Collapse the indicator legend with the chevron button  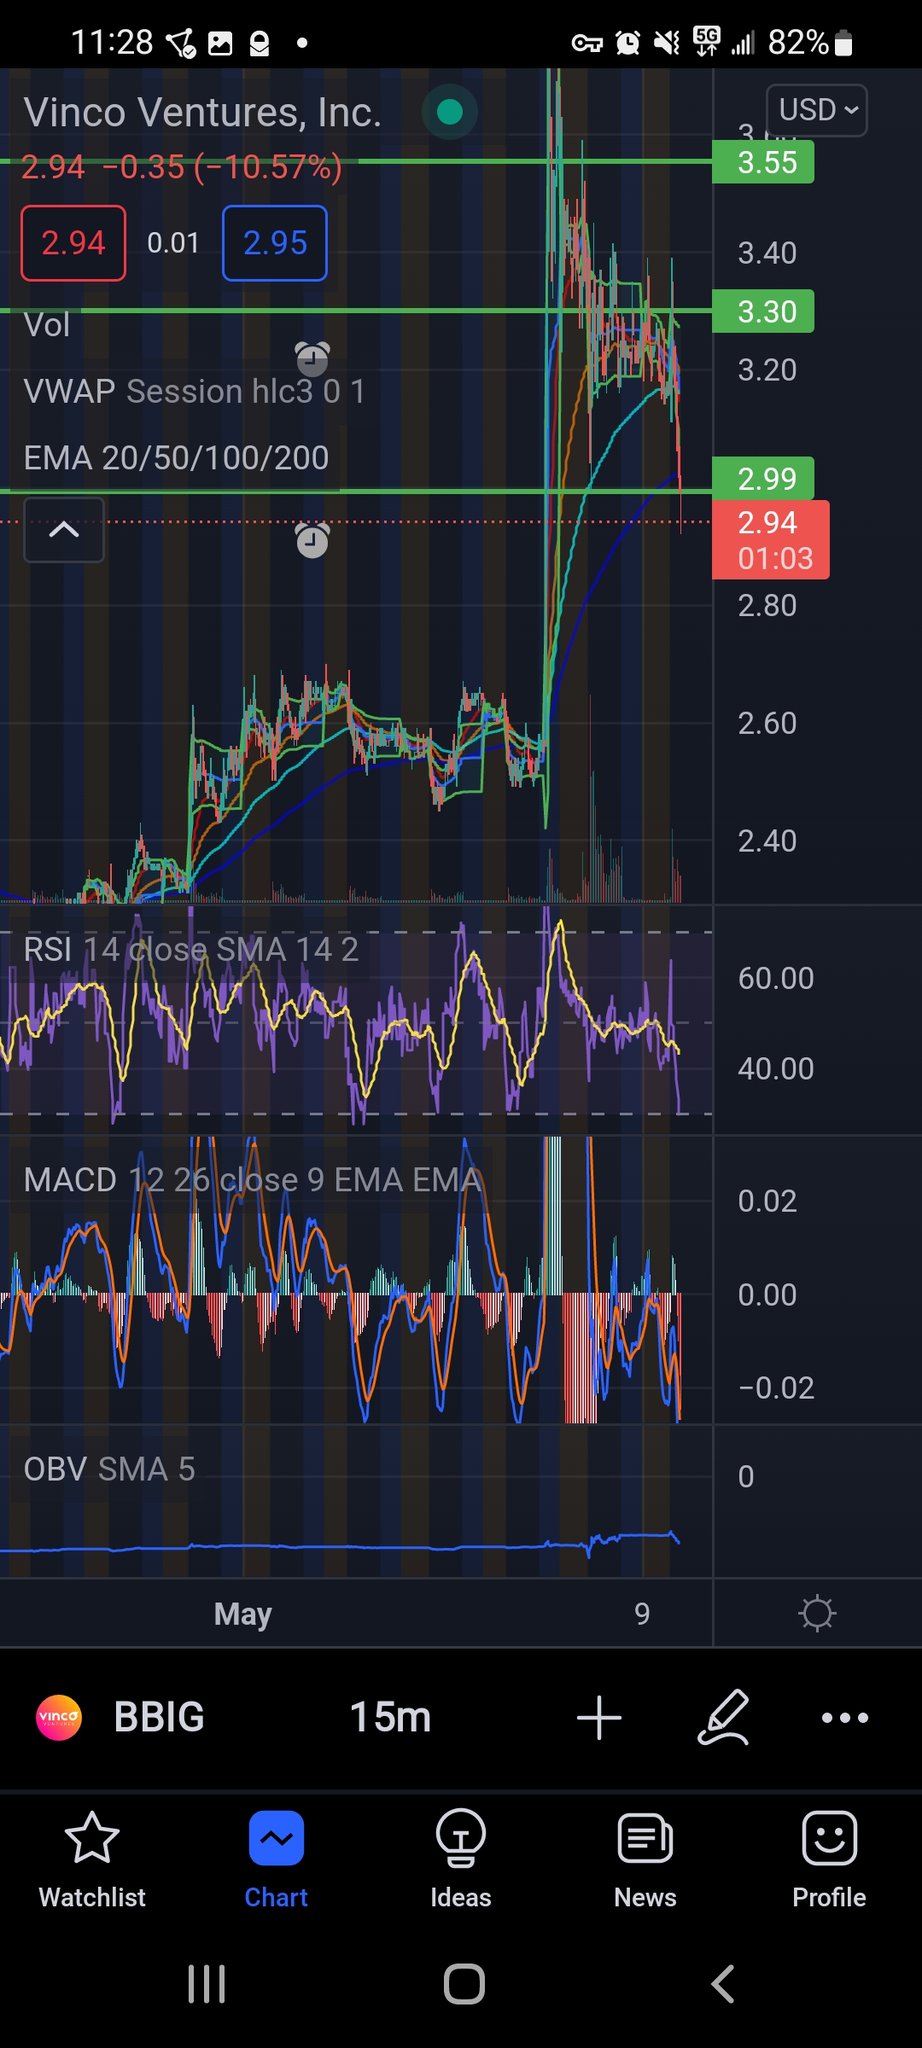(x=64, y=530)
